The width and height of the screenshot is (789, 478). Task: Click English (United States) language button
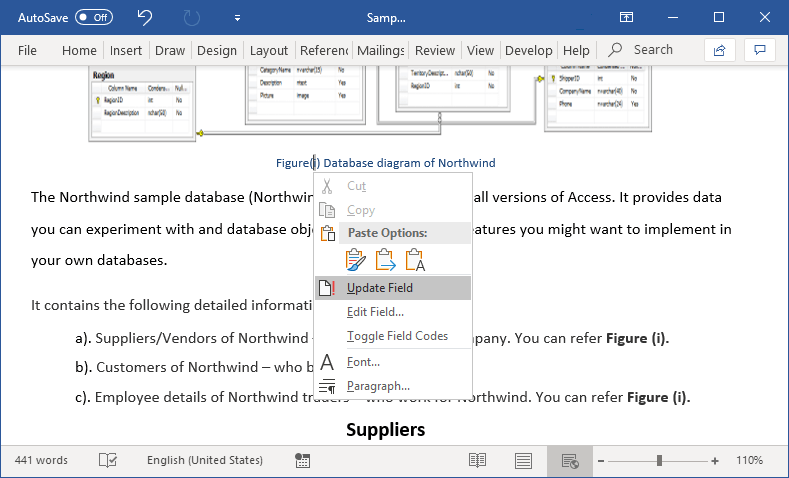tap(205, 460)
